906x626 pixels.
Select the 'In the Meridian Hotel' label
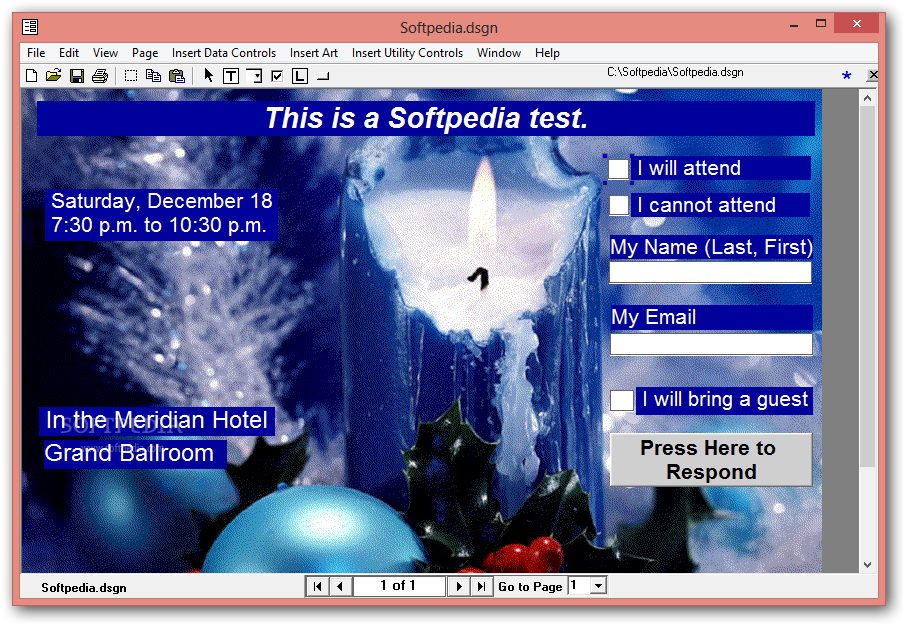[x=157, y=421]
